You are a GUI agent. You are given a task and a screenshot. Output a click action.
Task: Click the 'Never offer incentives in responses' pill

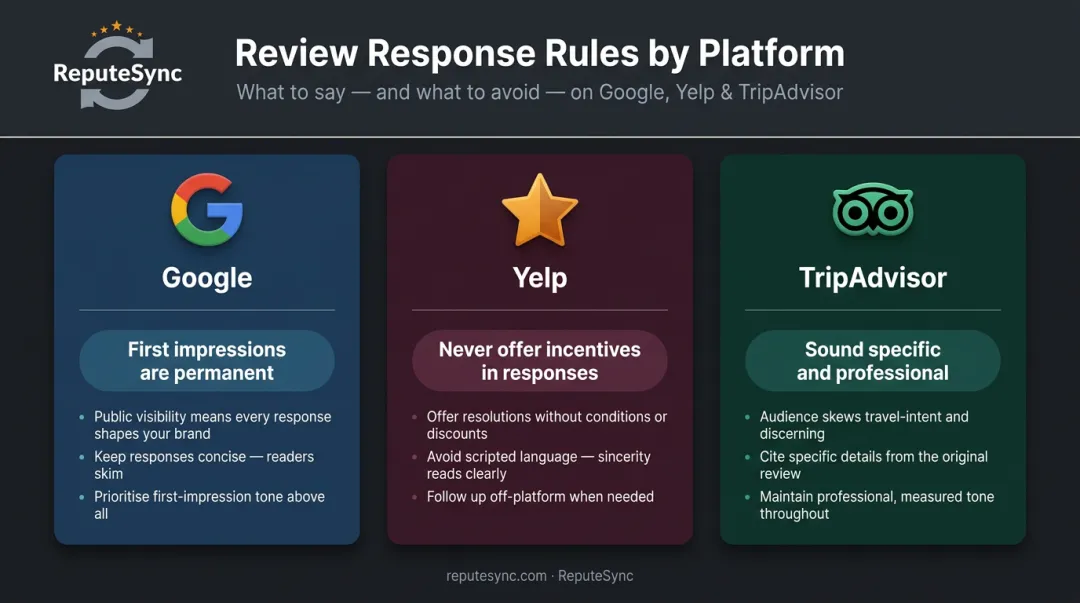click(539, 360)
